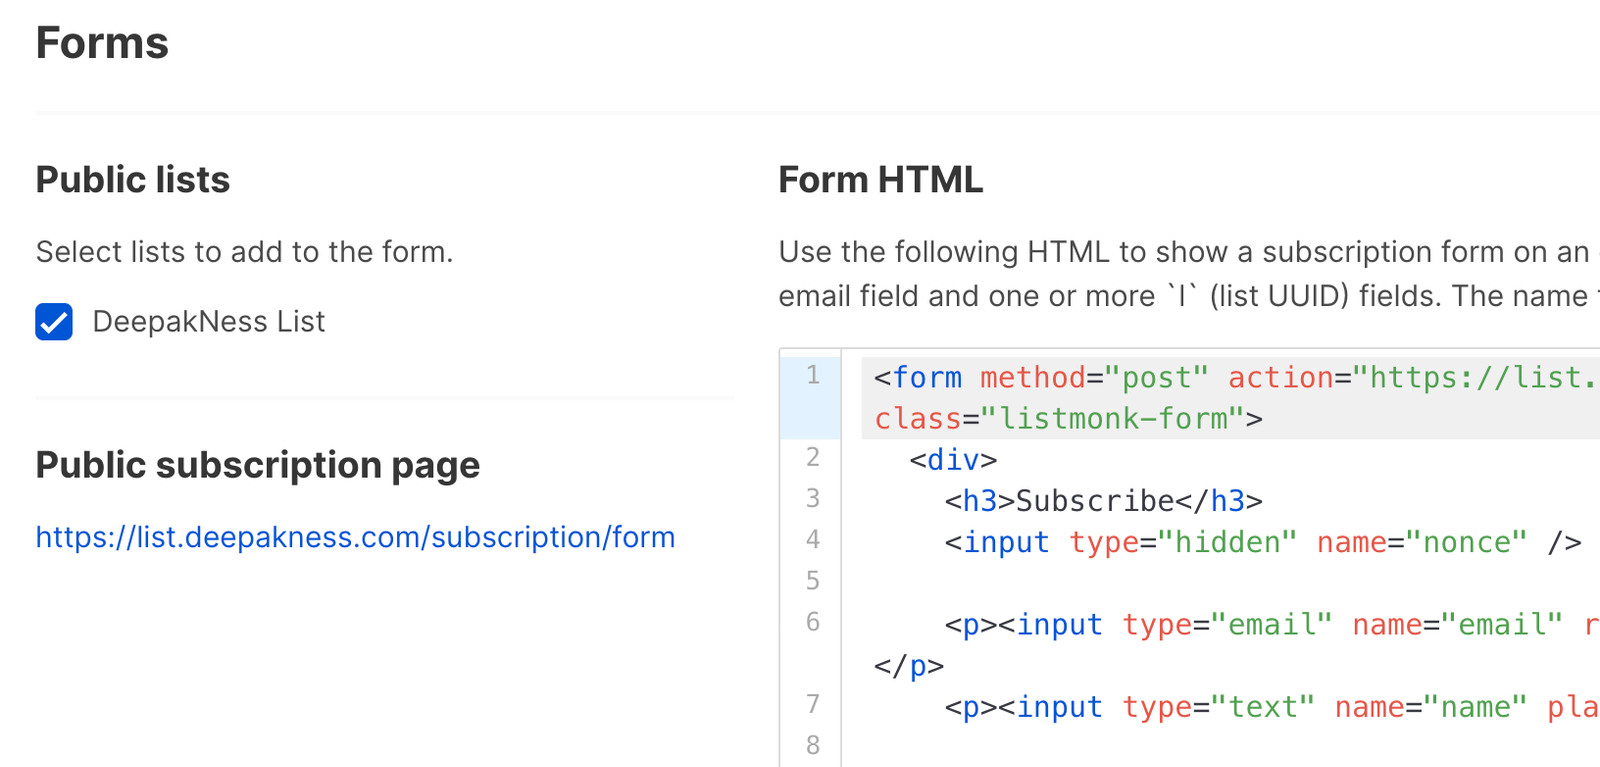Viewport: 1600px width, 767px height.
Task: Click line number 6 in the code gutter
Action: (x=812, y=622)
